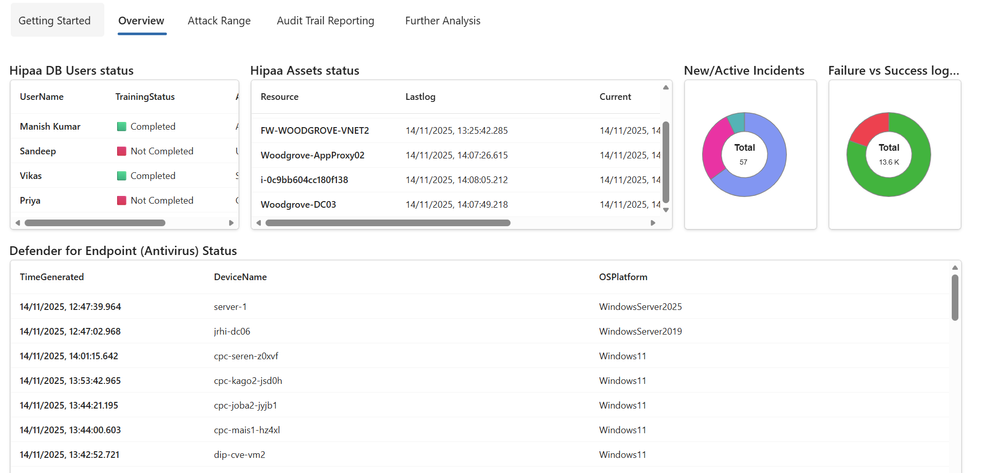Image resolution: width=999 pixels, height=473 pixels.
Task: Click the Defender table vertical scrollbar thumb
Action: [955, 296]
